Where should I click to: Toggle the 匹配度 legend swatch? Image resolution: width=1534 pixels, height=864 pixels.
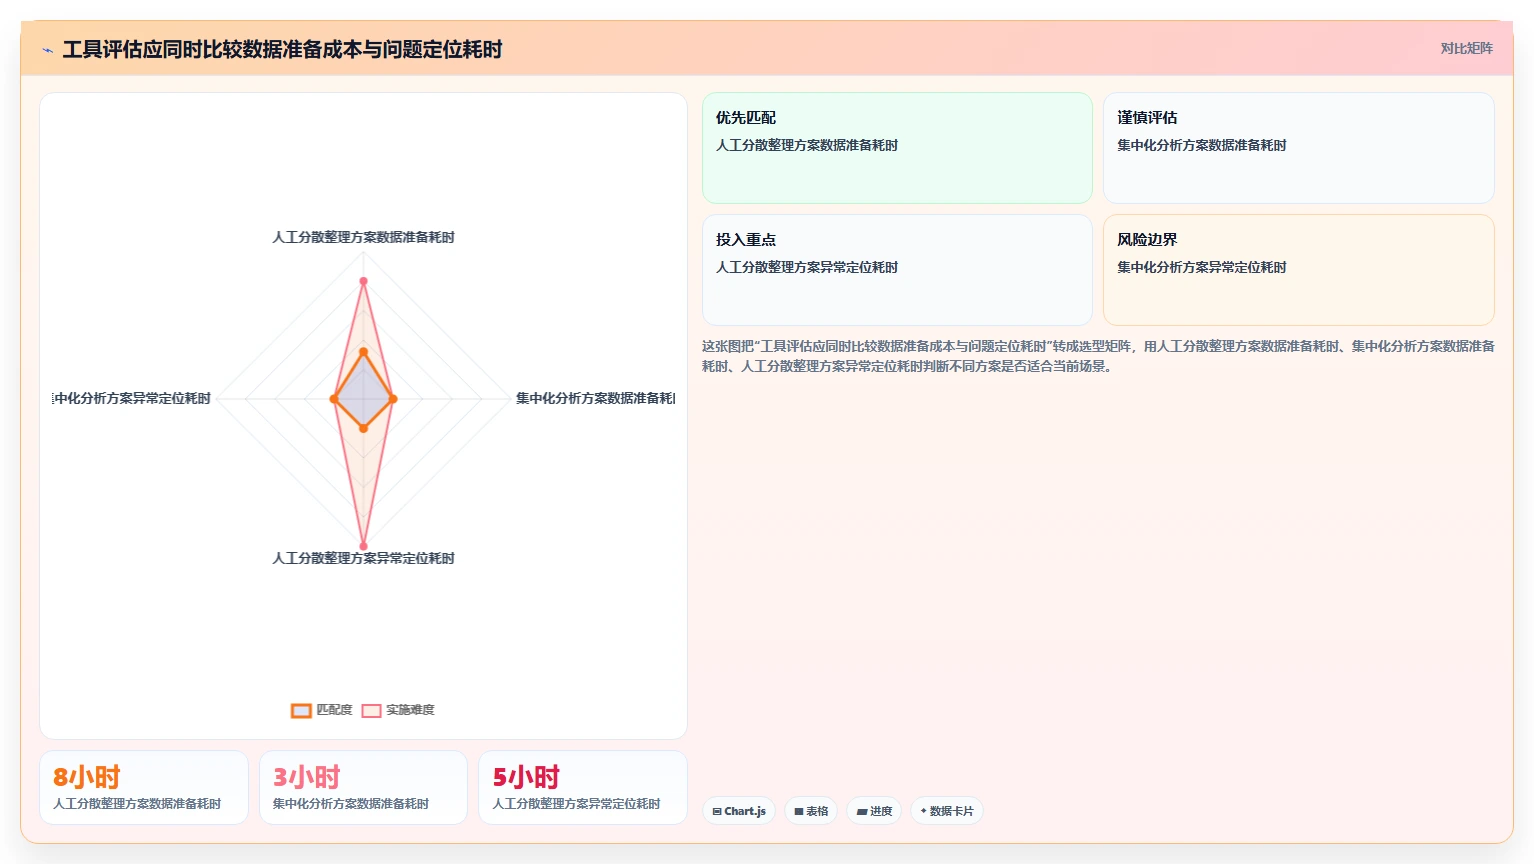pyautogui.click(x=301, y=710)
